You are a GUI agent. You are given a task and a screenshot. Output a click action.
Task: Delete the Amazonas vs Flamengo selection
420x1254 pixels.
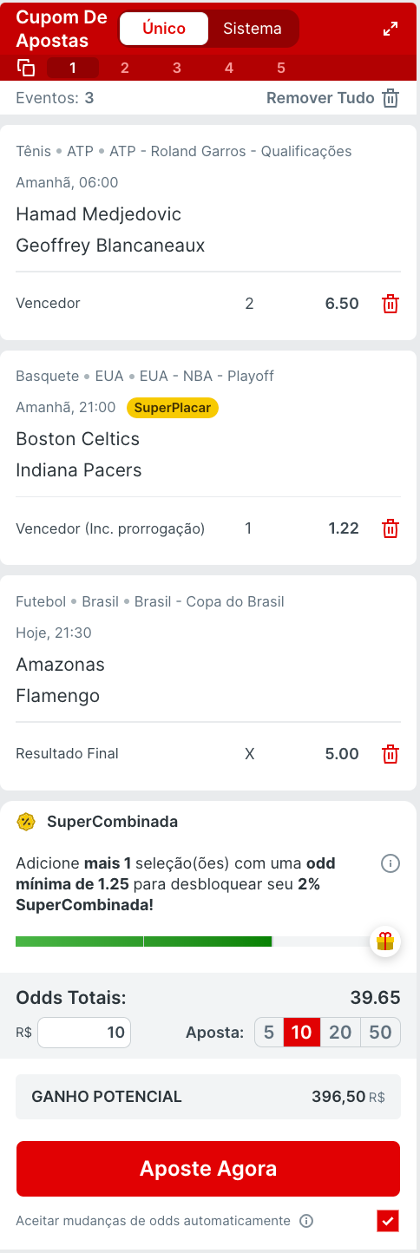pyautogui.click(x=390, y=754)
